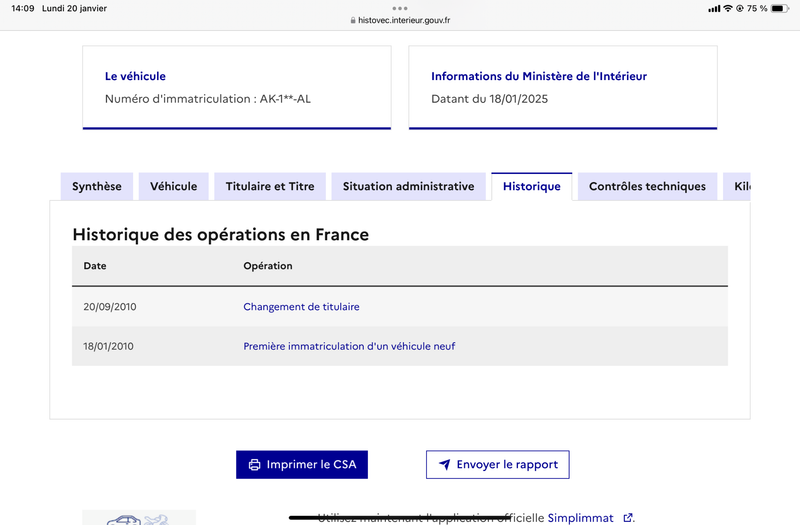The image size is (800, 525).
Task: Click the Imprimer le CSA button
Action: (x=302, y=464)
